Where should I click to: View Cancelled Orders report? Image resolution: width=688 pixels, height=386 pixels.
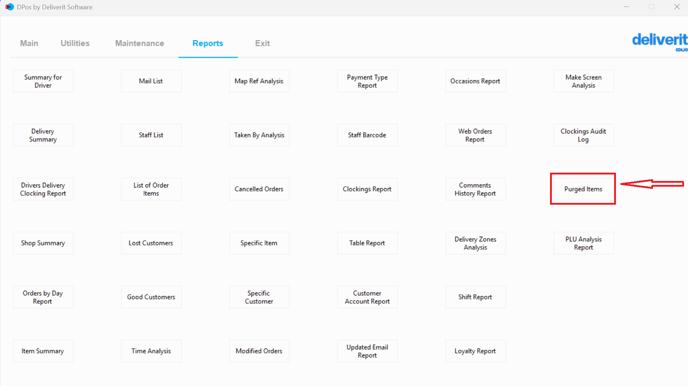(x=259, y=189)
